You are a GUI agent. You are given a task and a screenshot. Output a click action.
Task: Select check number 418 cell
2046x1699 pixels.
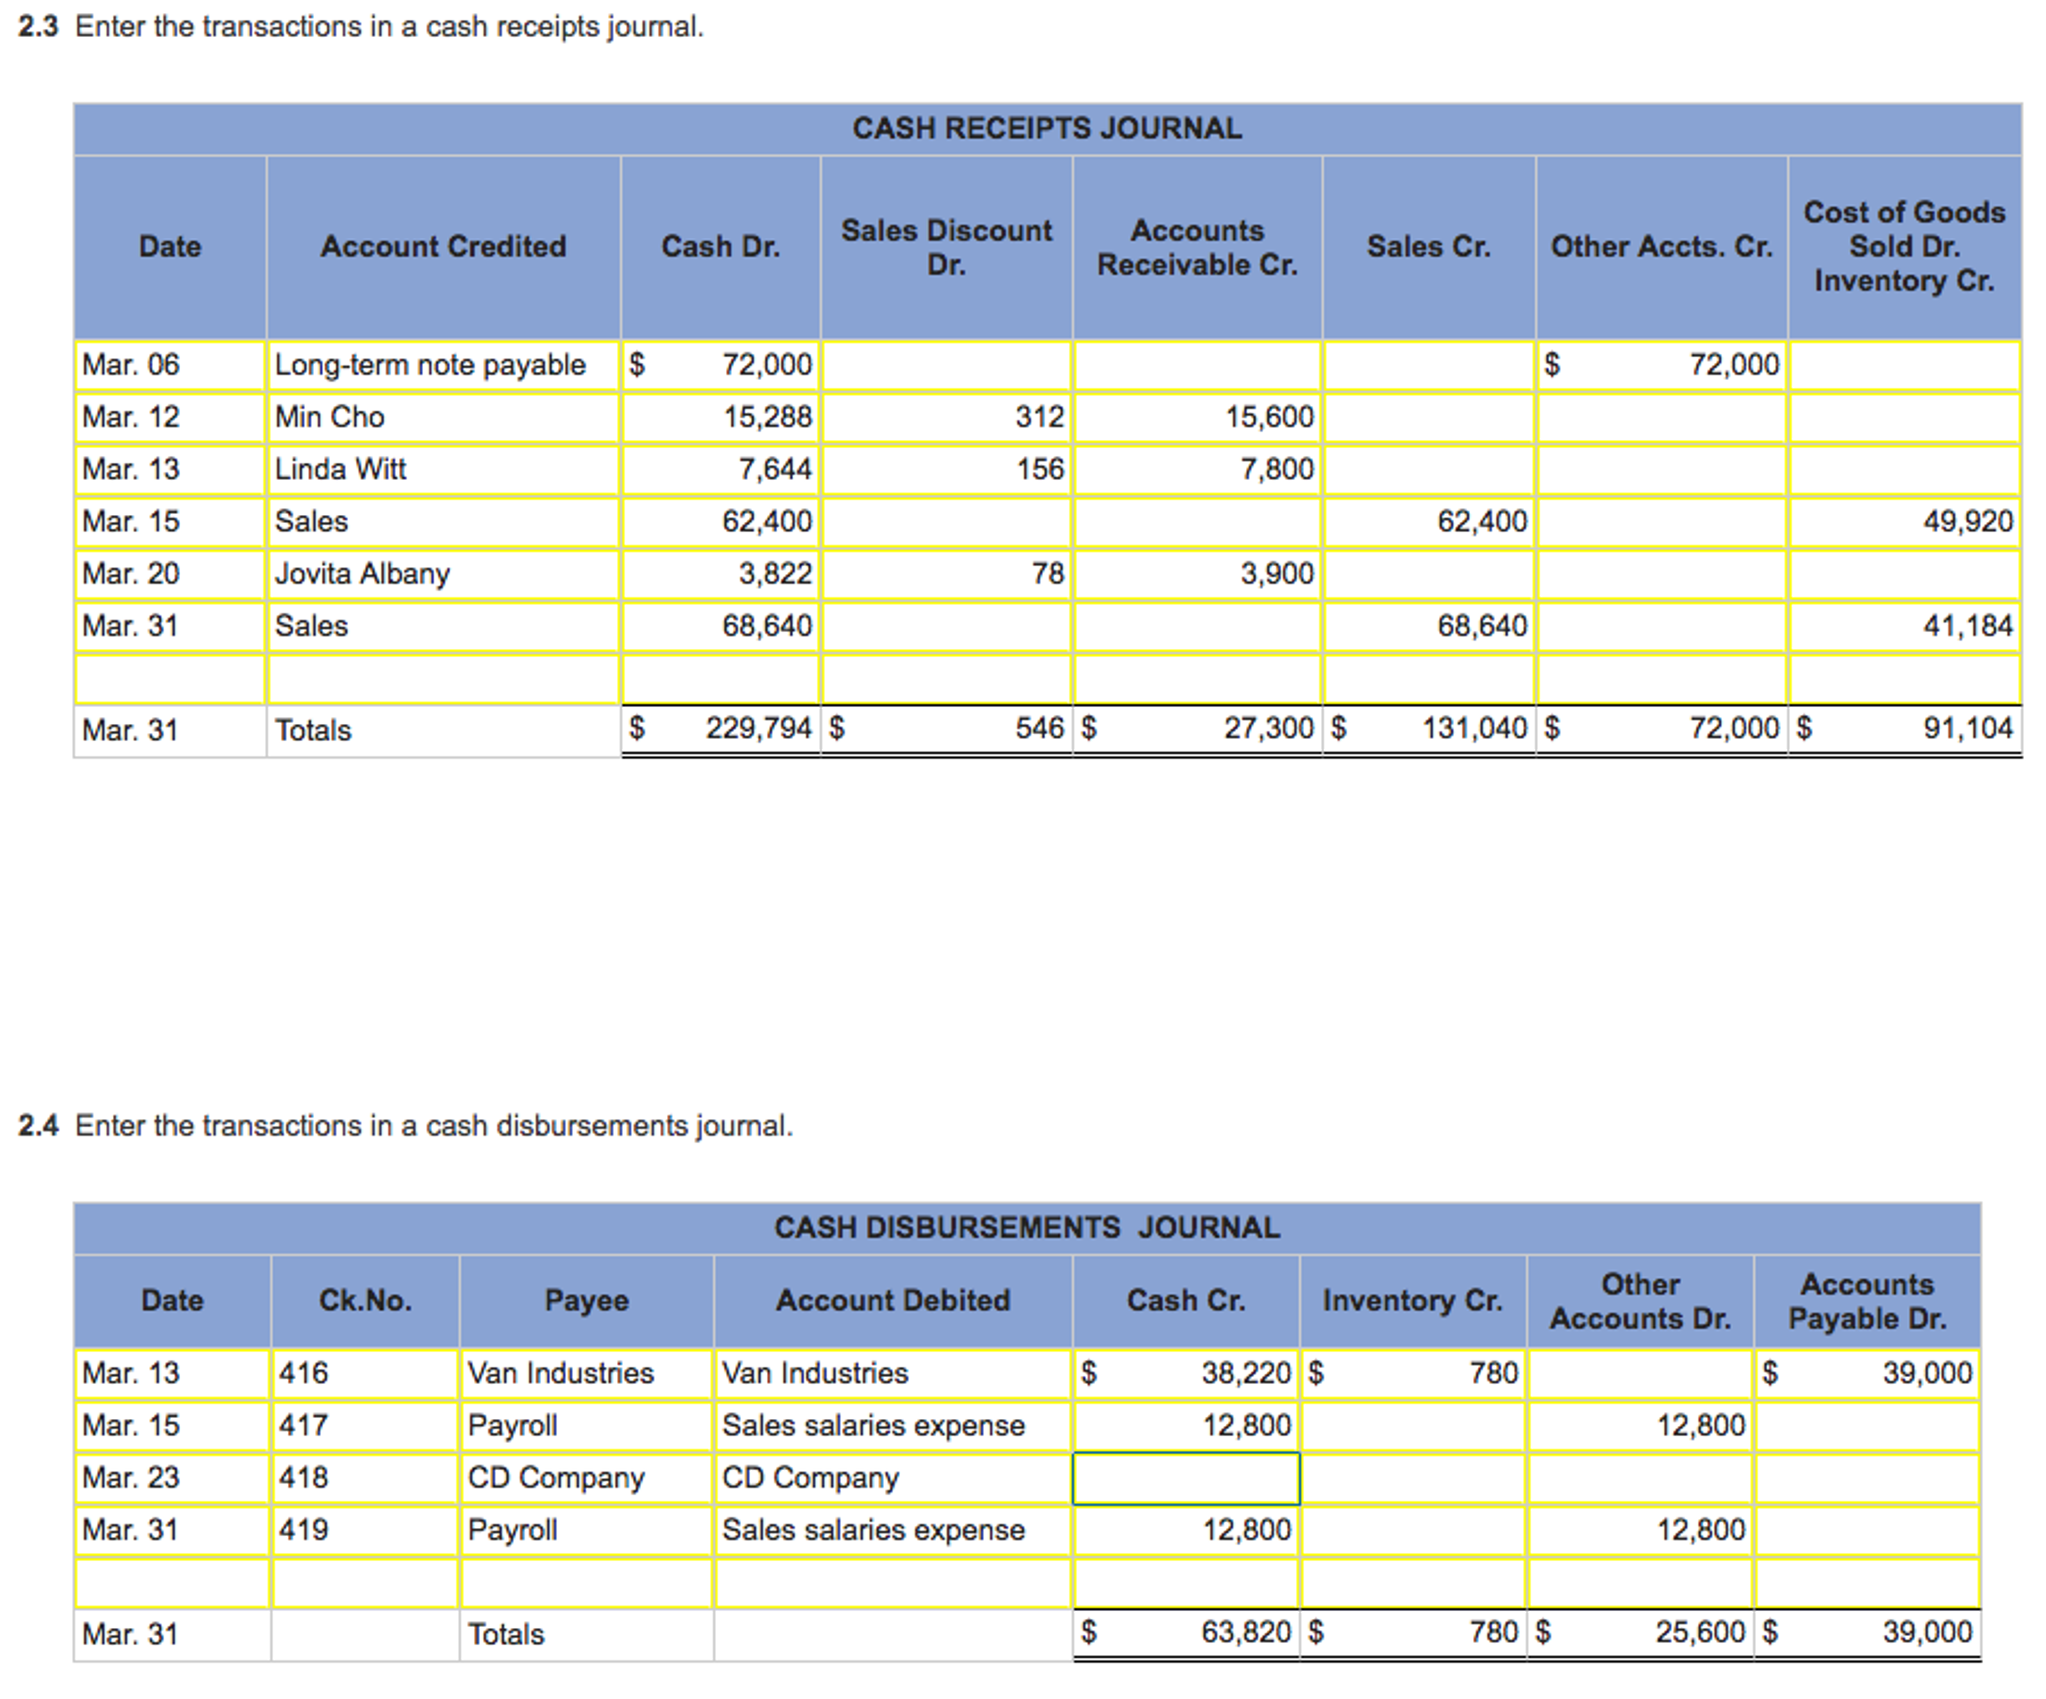(365, 1478)
